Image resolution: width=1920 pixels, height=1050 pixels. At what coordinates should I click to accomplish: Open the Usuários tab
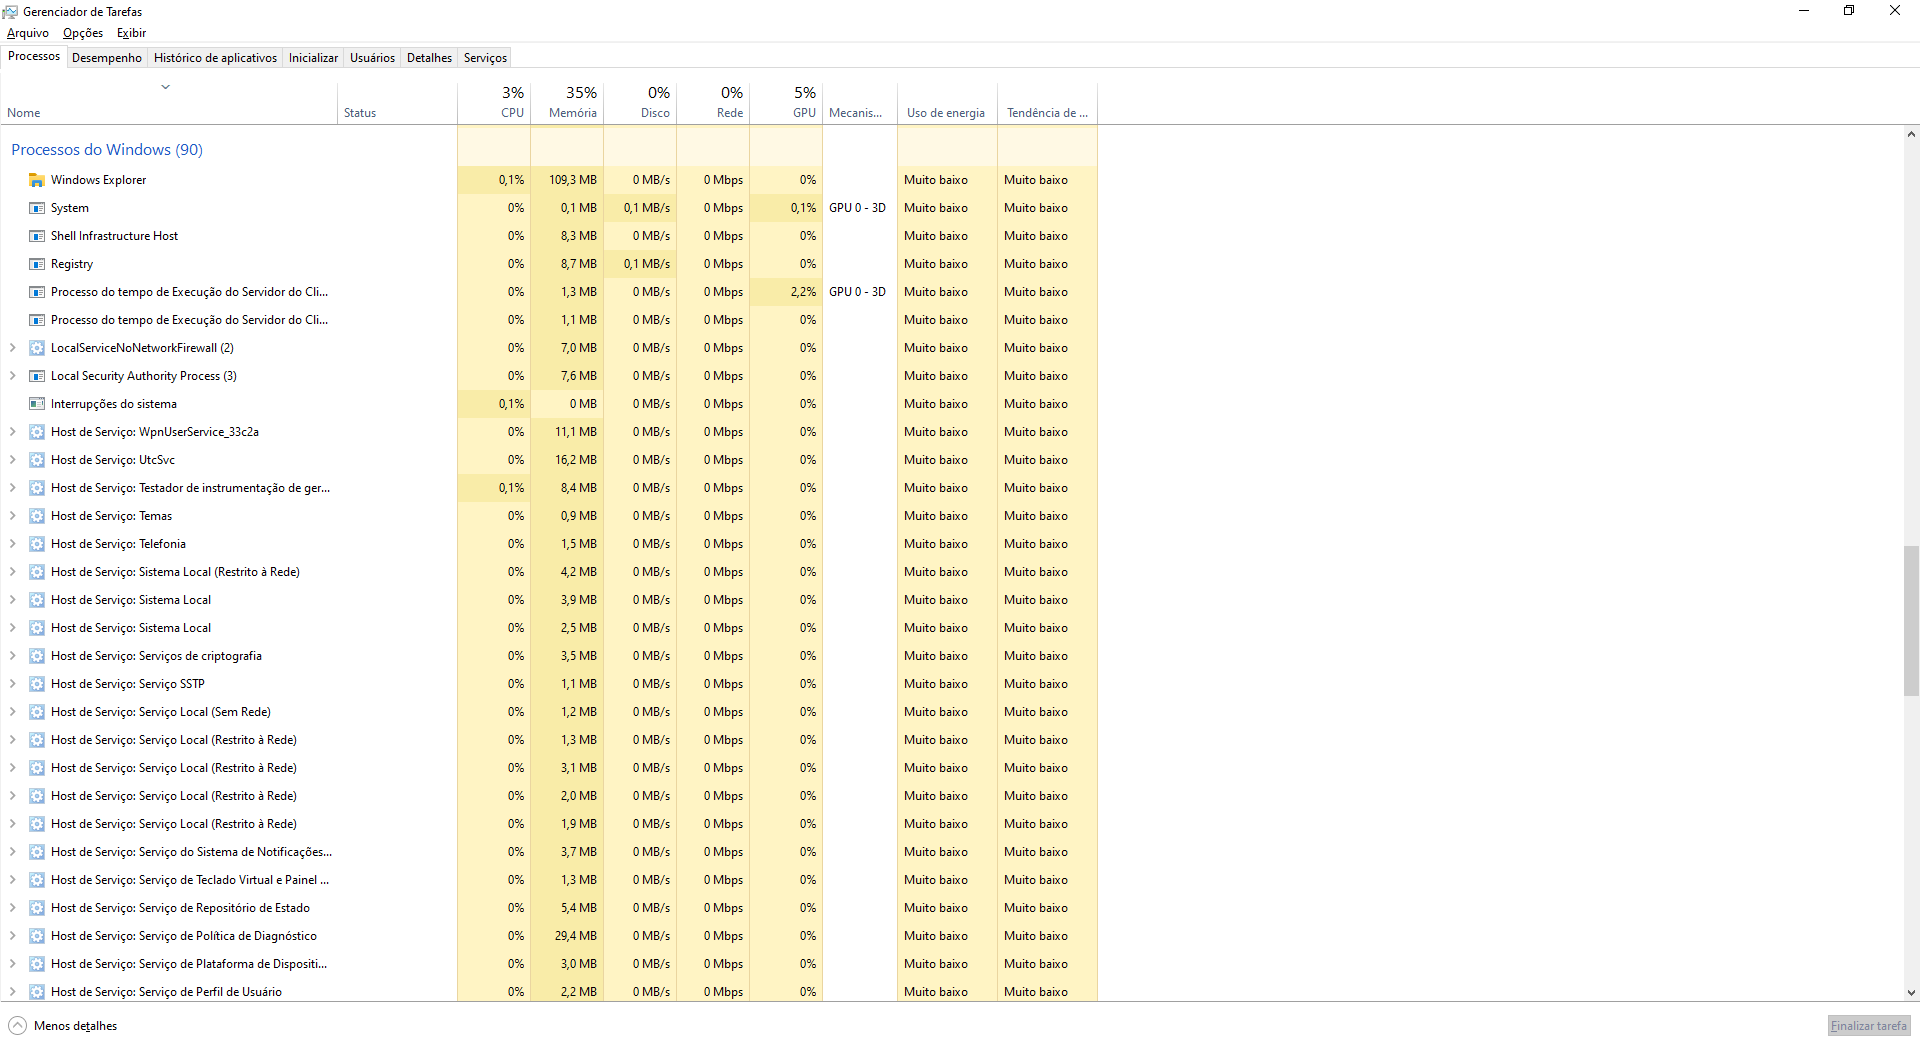point(372,58)
